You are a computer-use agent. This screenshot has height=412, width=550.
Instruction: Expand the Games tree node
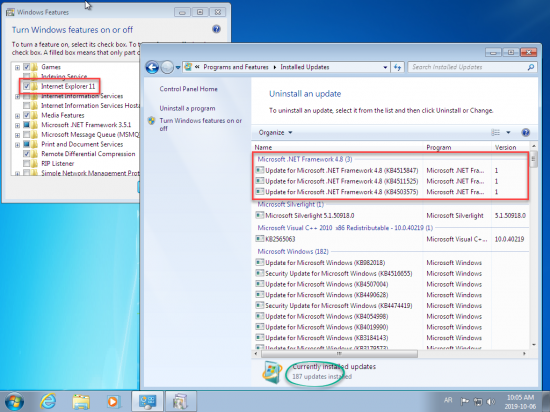click(17, 67)
